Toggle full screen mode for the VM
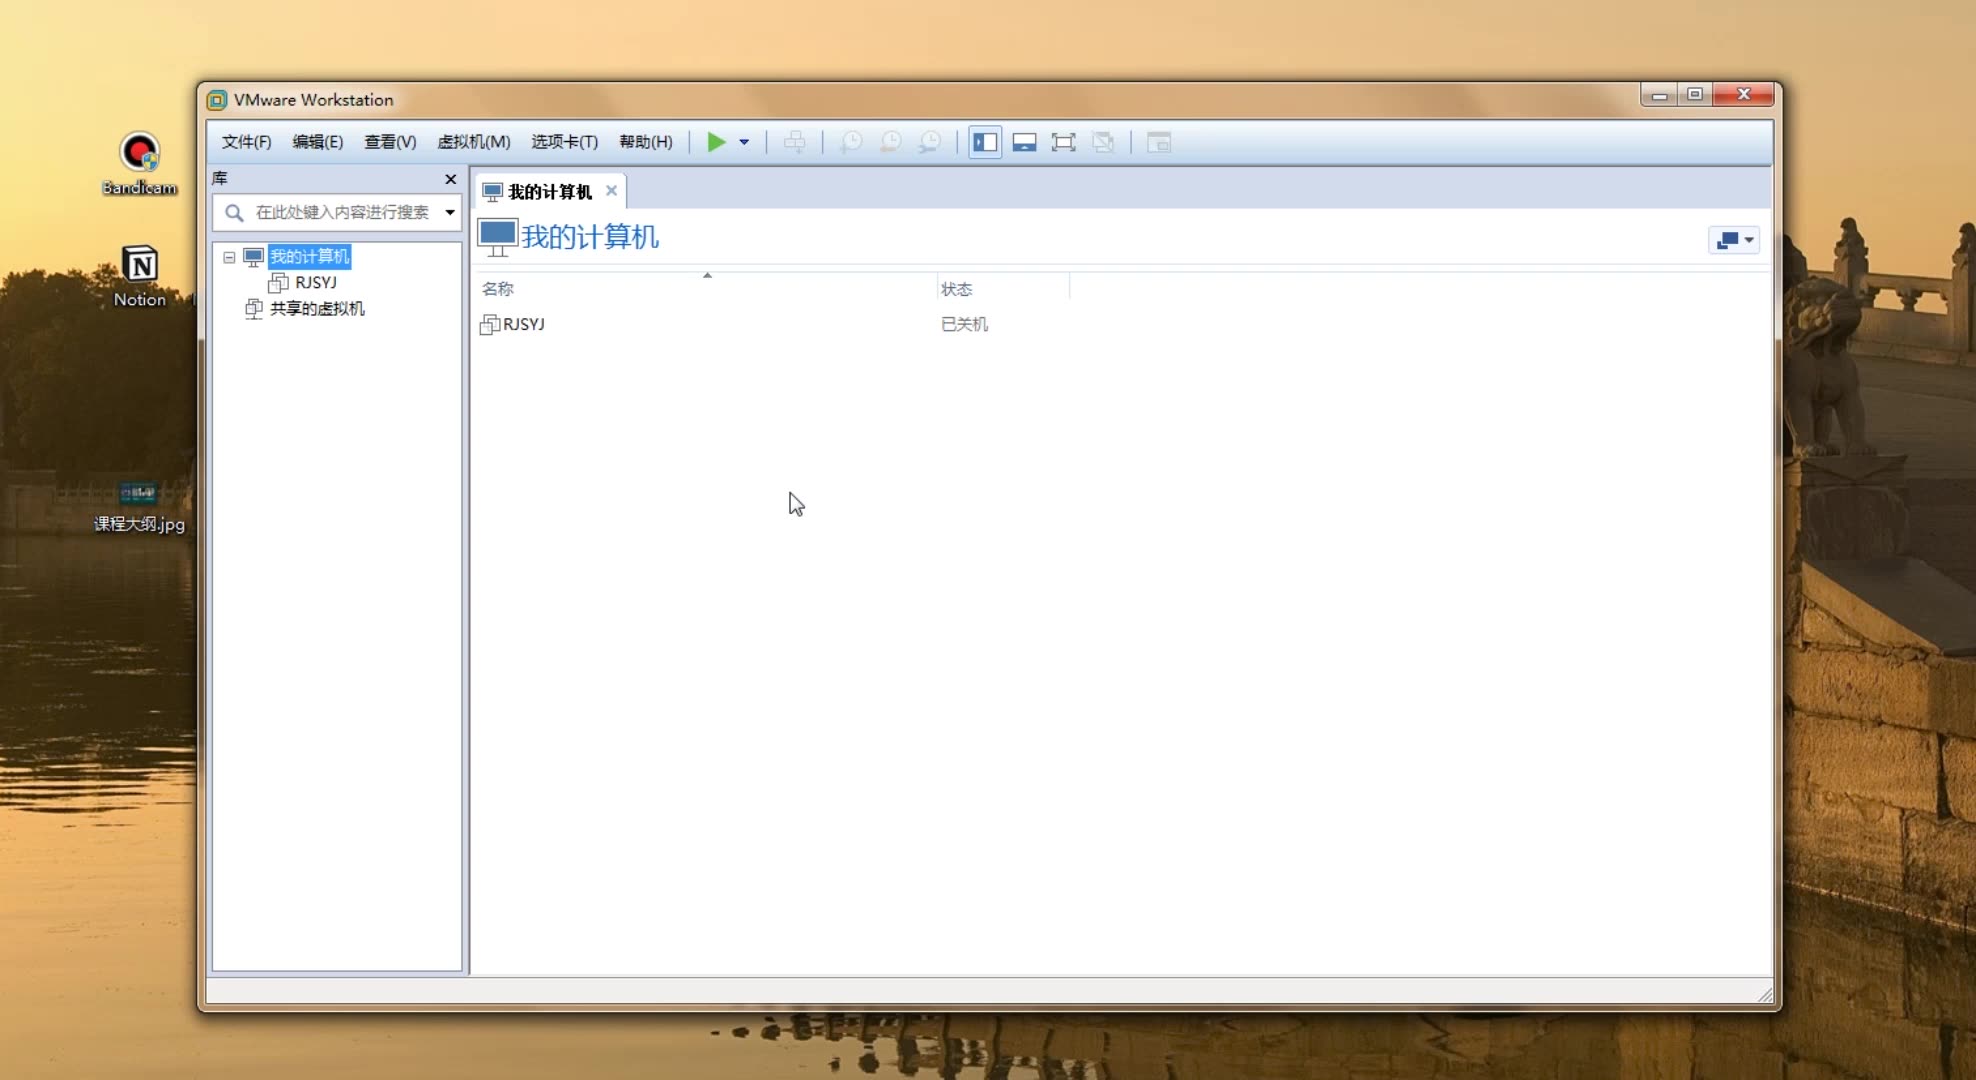Viewport: 1976px width, 1080px height. (x=1063, y=142)
